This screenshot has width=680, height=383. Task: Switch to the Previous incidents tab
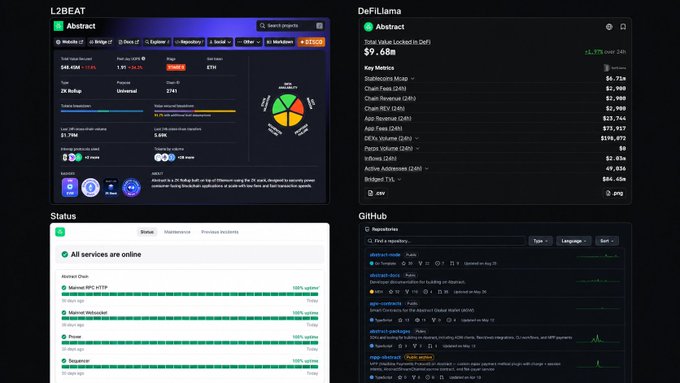pos(220,232)
